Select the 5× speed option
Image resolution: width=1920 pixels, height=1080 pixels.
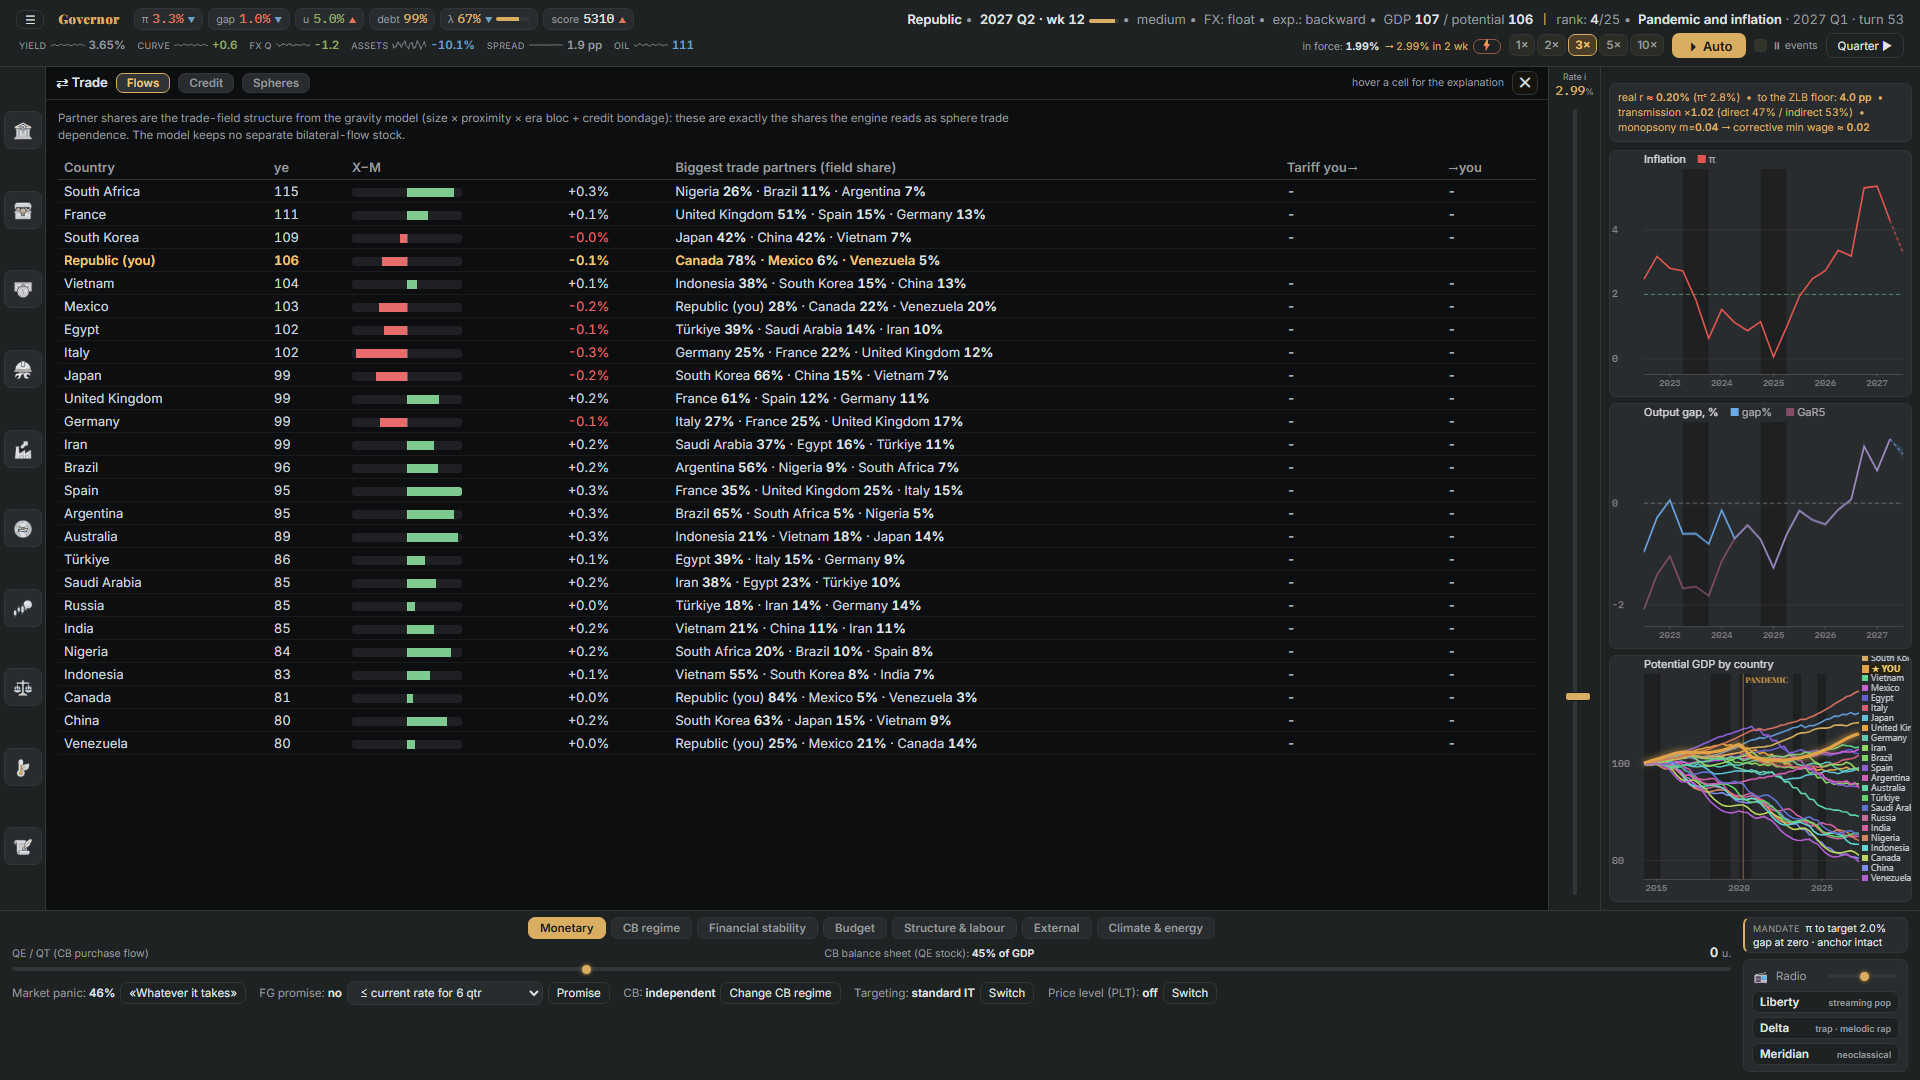1613,45
